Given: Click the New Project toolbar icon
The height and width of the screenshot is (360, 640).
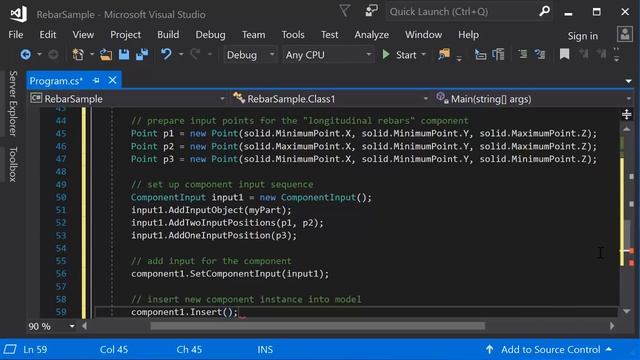Looking at the screenshot, I should (x=78, y=54).
